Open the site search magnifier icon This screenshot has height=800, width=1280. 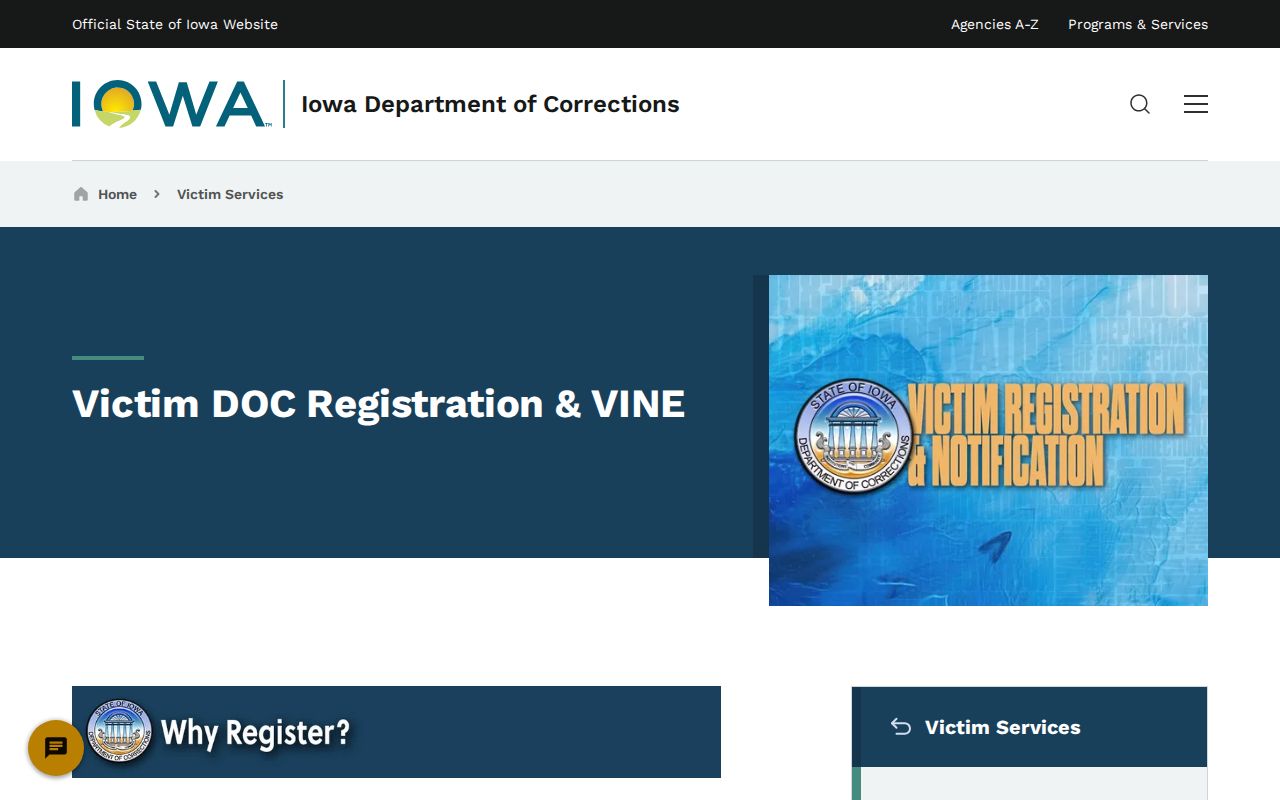click(1140, 104)
